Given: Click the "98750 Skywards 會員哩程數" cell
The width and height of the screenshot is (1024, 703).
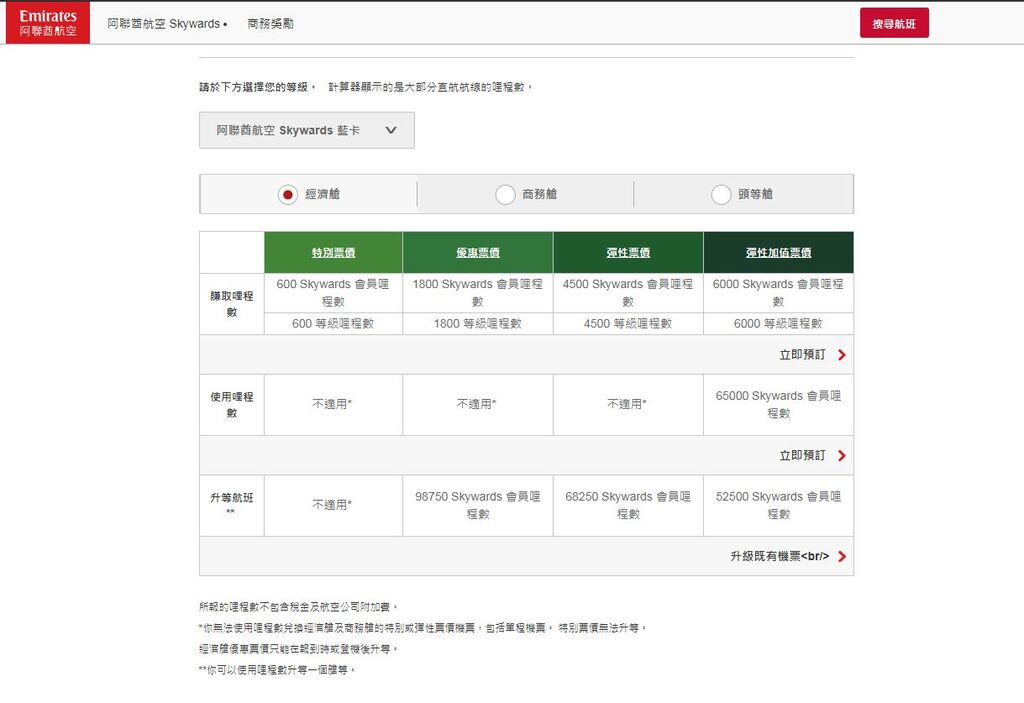Looking at the screenshot, I should tap(478, 505).
